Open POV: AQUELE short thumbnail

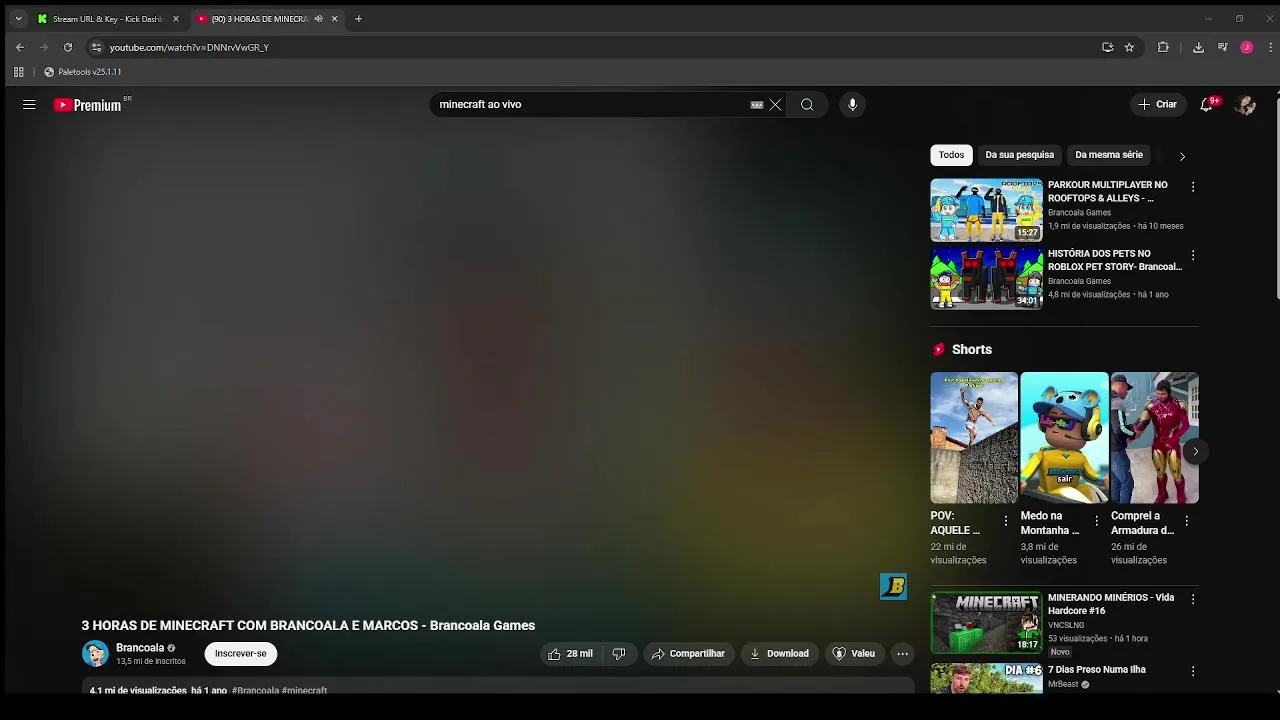click(974, 438)
